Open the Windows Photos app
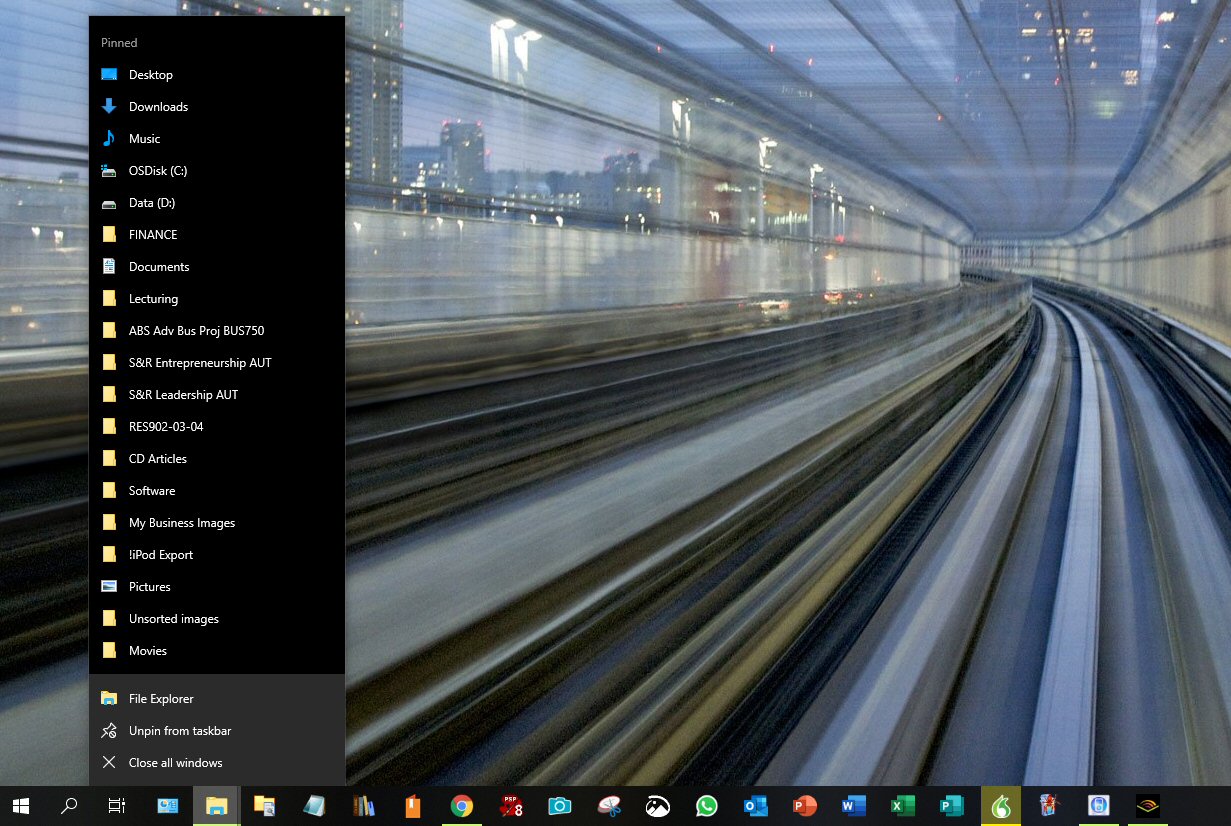1231x826 pixels. pos(657,806)
